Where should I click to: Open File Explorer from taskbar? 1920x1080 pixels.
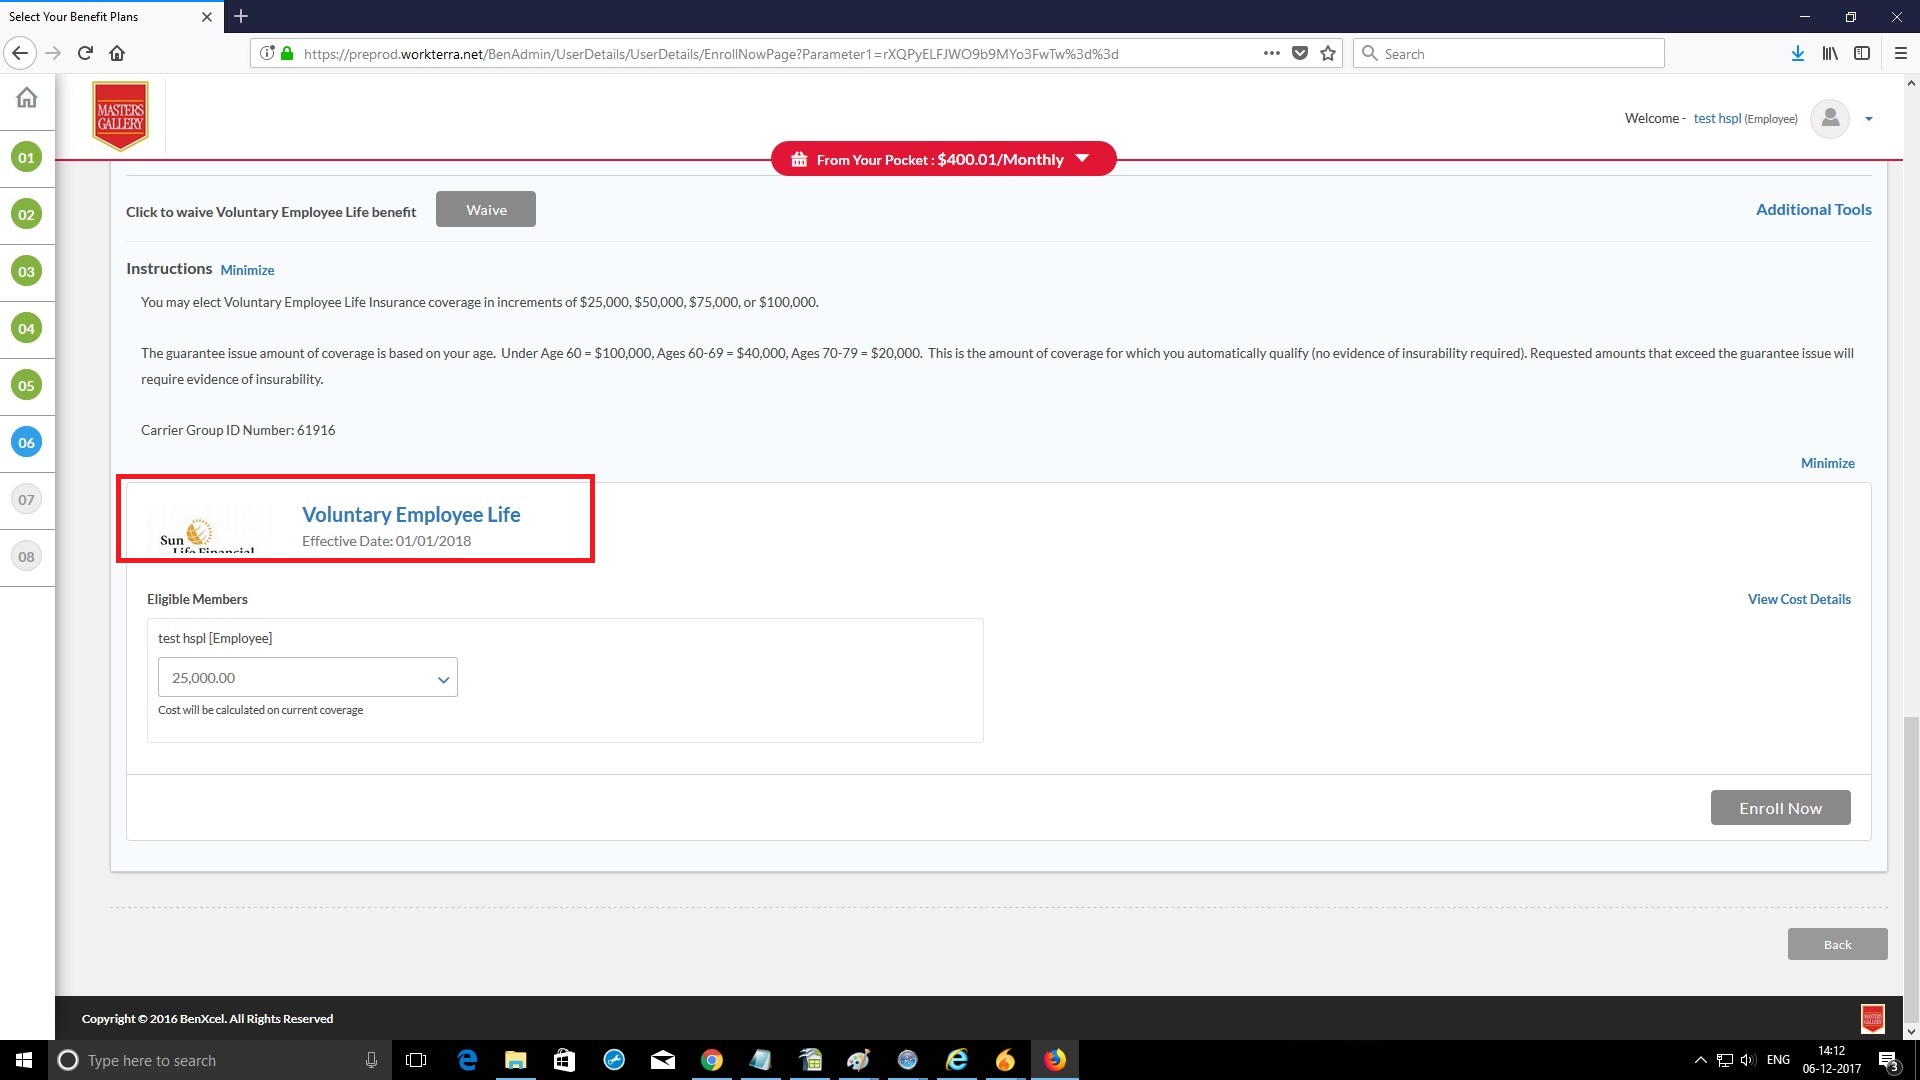click(x=516, y=1060)
